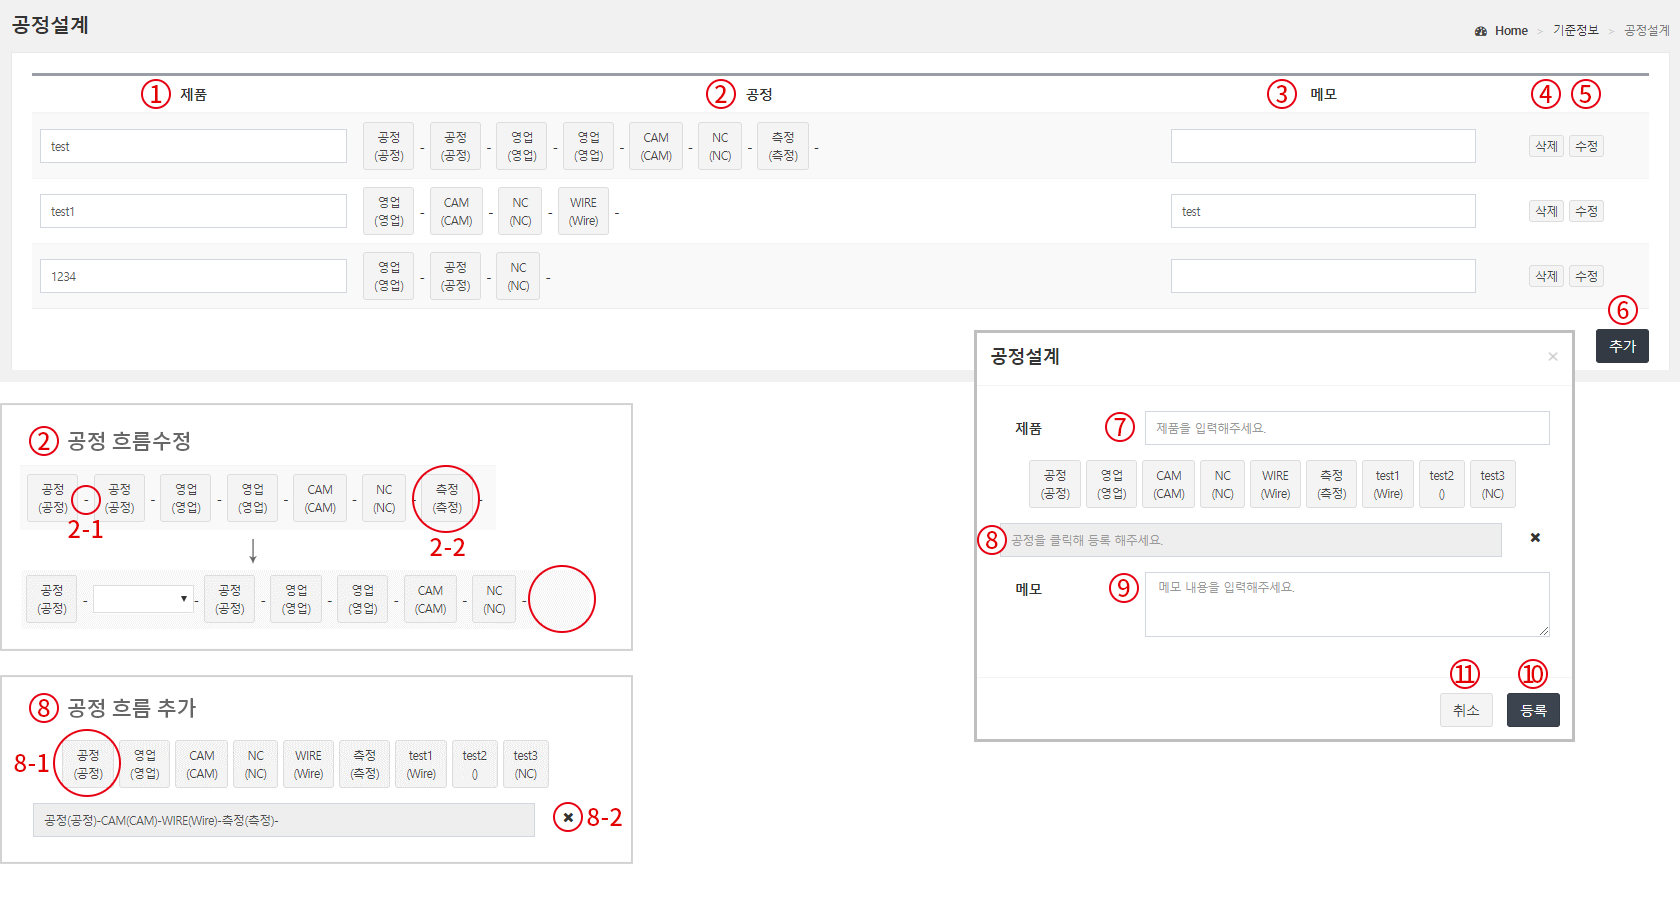The image size is (1680, 900).
Task: Focus the 제품 input field in the dialog
Action: pyautogui.click(x=1346, y=428)
